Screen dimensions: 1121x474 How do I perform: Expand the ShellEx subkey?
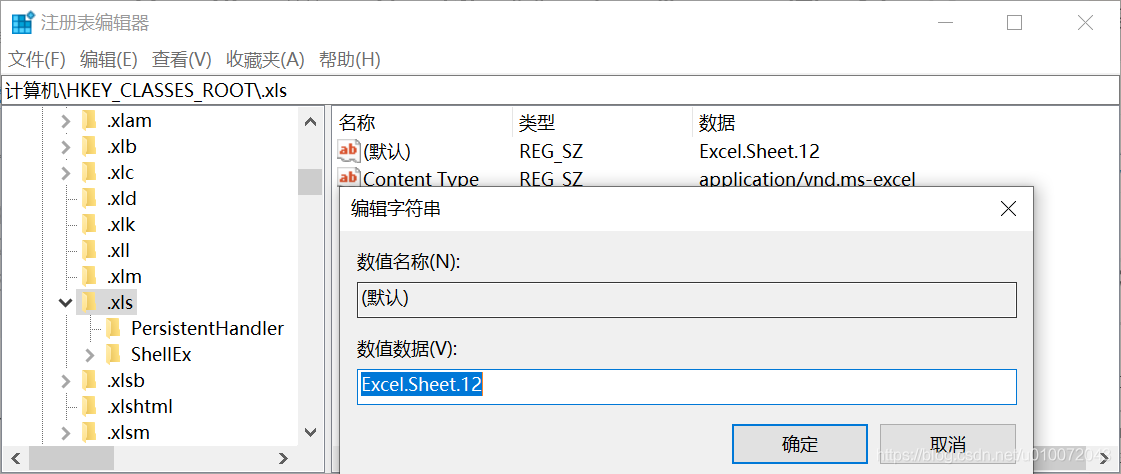pos(89,354)
